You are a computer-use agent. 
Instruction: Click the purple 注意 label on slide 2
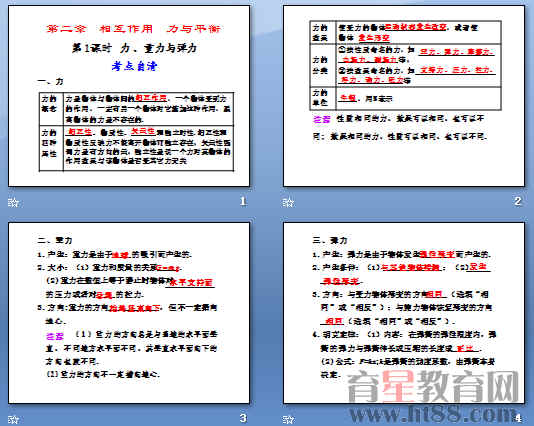point(322,119)
